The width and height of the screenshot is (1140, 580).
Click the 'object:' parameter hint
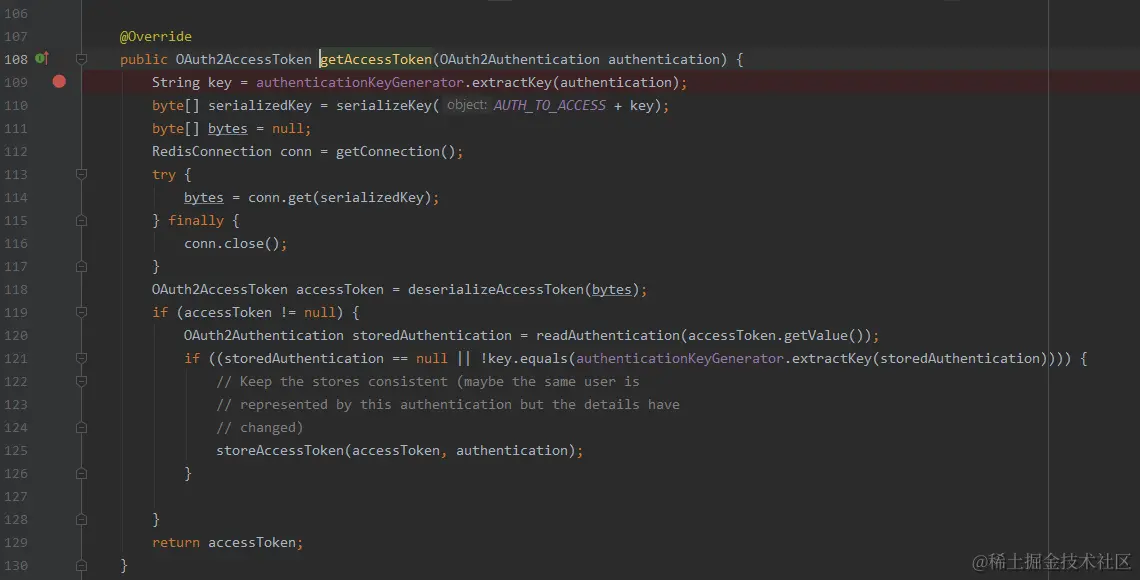[467, 105]
